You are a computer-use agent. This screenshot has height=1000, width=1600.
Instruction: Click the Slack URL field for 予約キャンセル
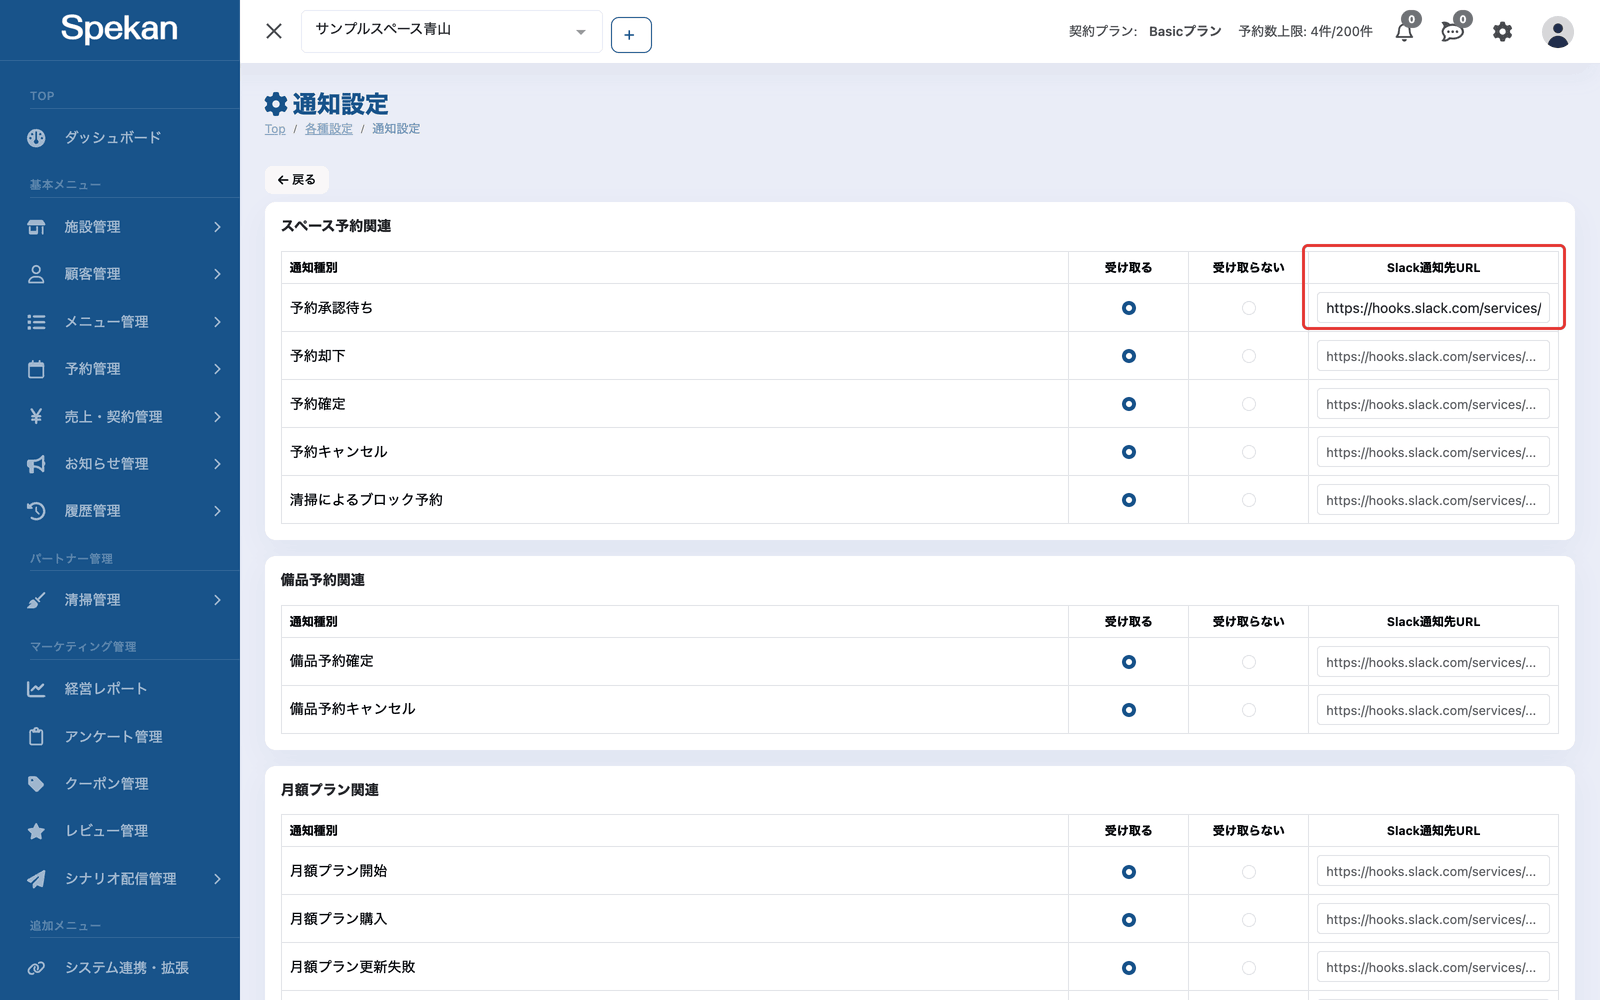1433,452
